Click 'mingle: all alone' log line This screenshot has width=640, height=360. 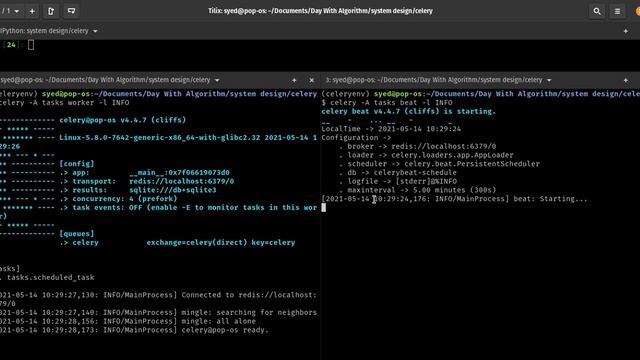218,321
